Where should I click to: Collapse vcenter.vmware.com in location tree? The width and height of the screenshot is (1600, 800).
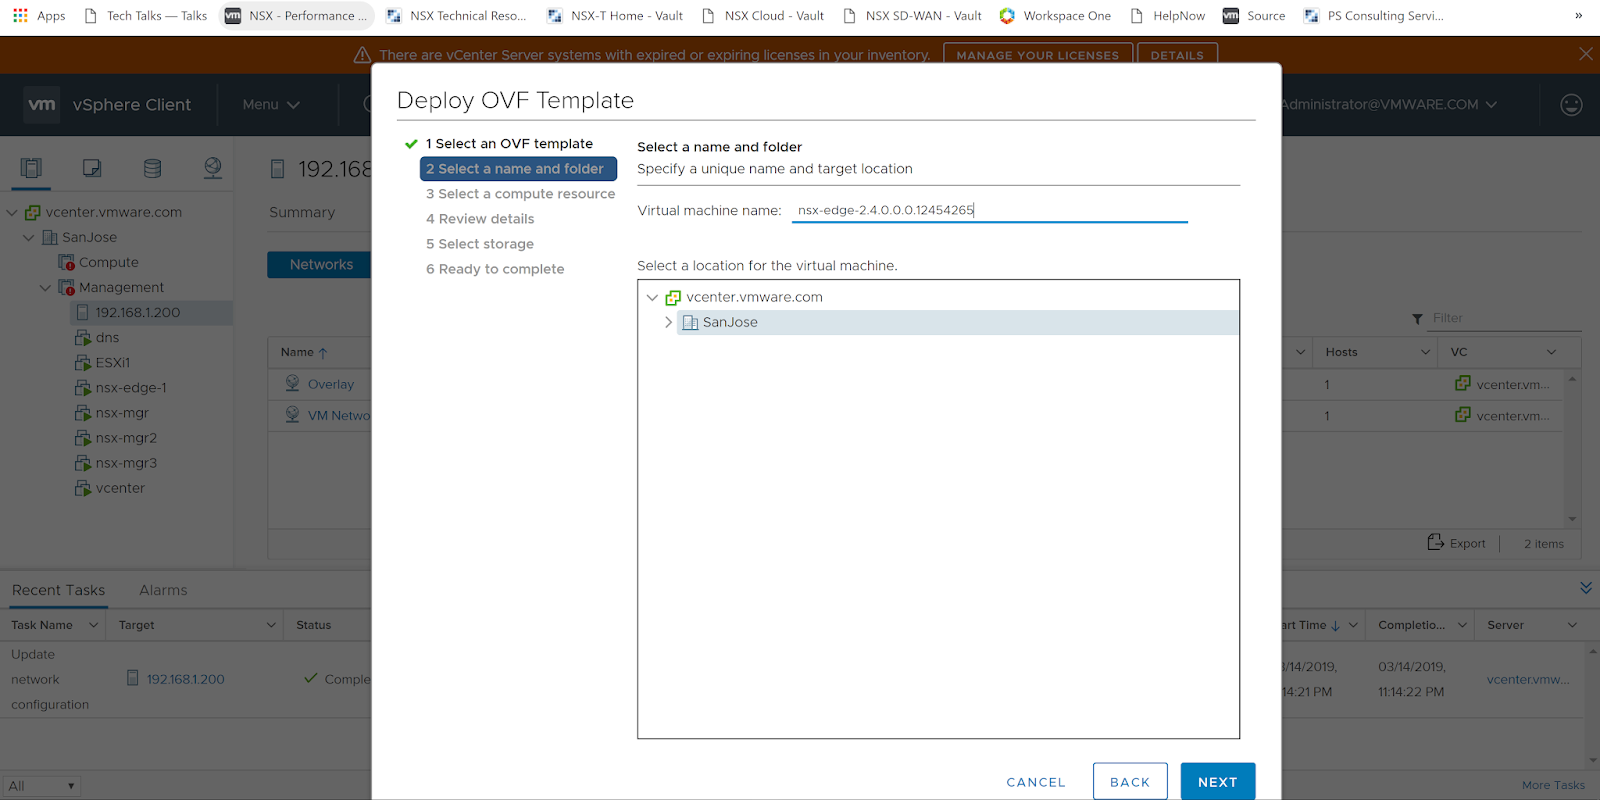[x=652, y=297]
